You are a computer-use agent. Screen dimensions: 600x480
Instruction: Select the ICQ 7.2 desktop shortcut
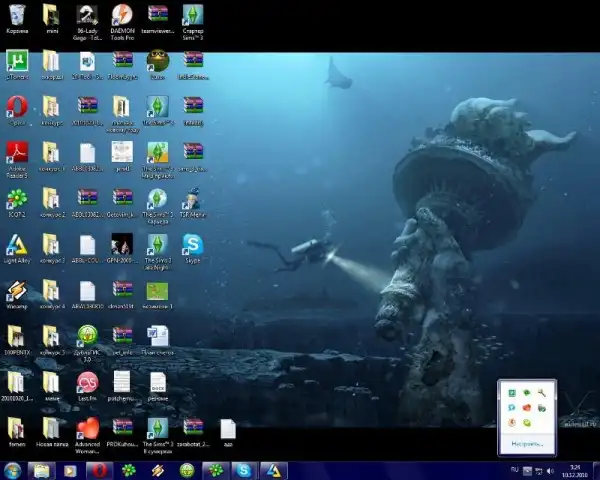coord(16,199)
